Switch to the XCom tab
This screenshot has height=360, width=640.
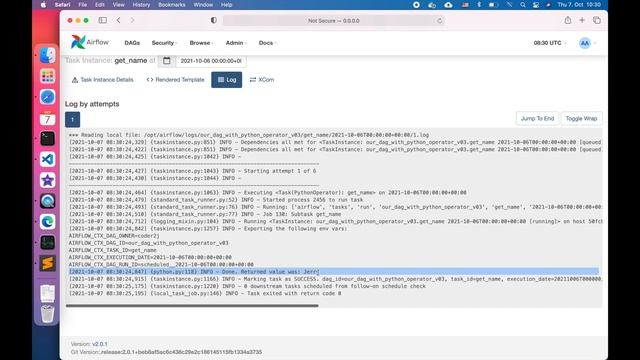262,80
